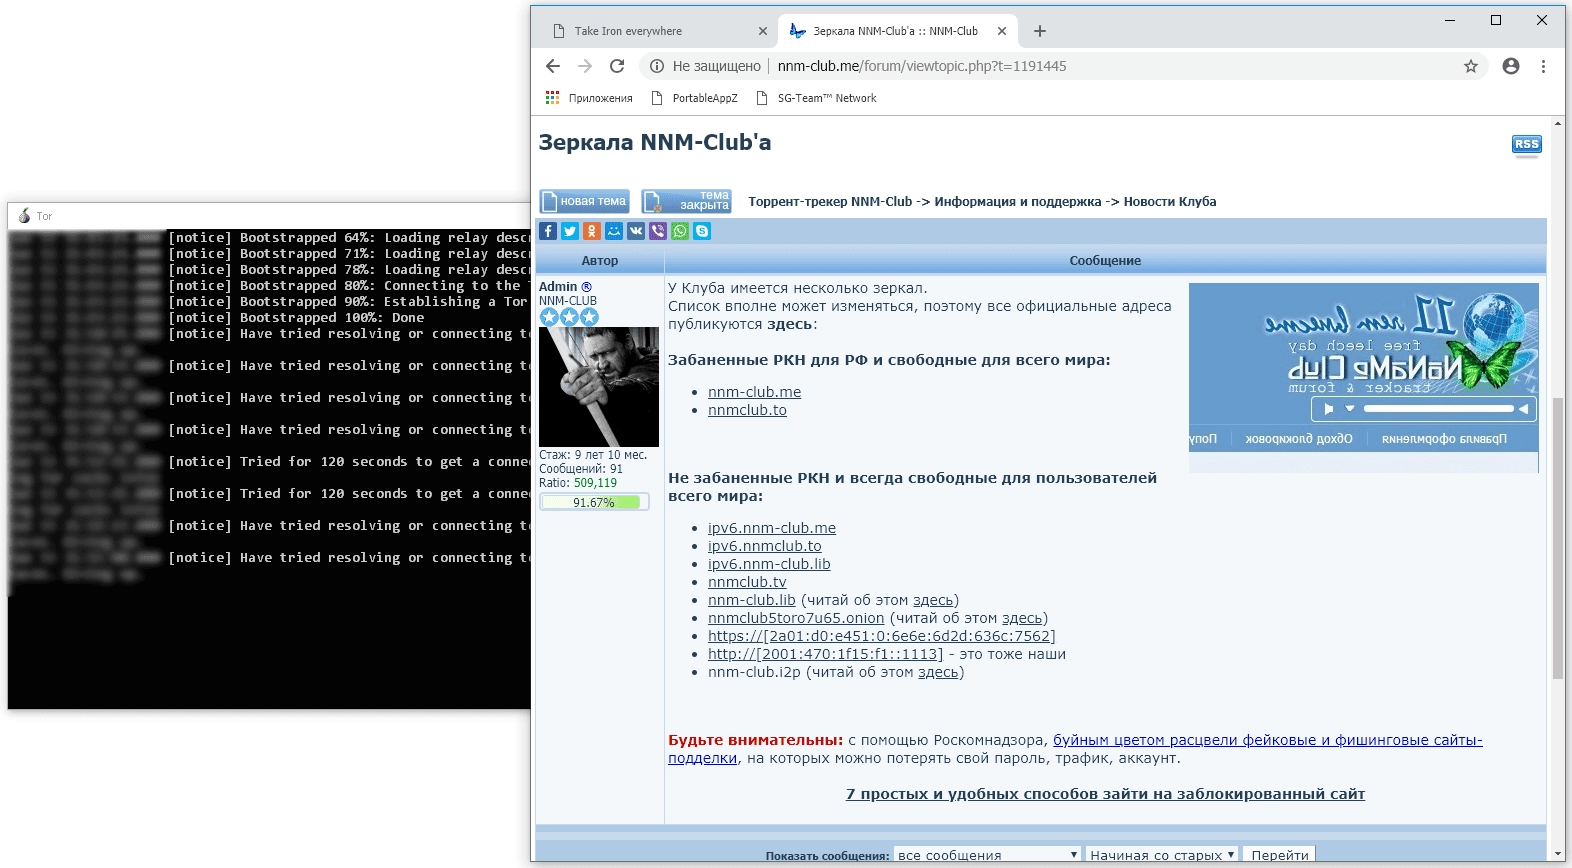Open message filter dropdown все сообщения
The image size is (1572, 868).
click(x=987, y=855)
